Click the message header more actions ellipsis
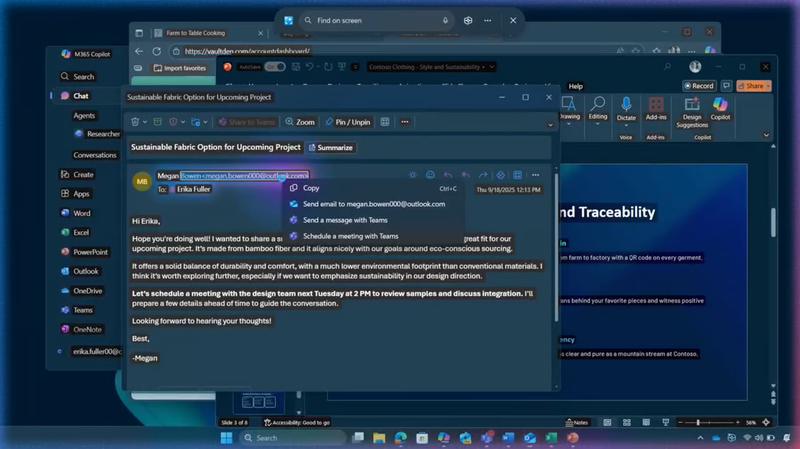This screenshot has height=449, width=800. click(x=535, y=175)
